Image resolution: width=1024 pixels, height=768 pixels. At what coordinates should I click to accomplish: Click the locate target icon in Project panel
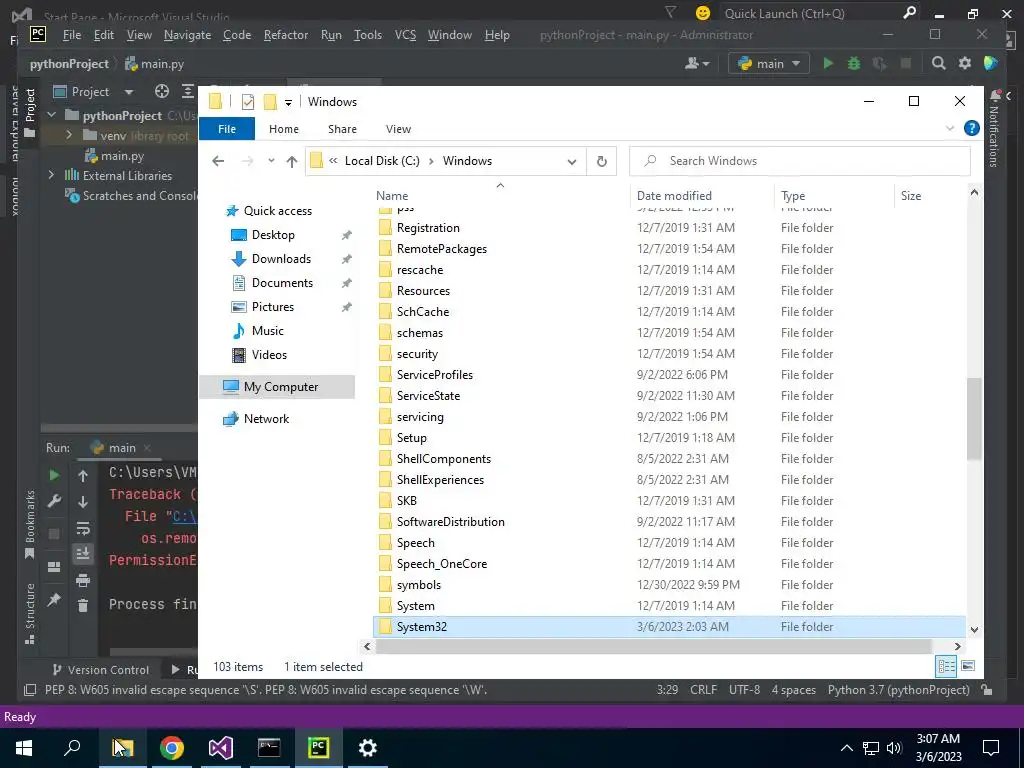161,91
